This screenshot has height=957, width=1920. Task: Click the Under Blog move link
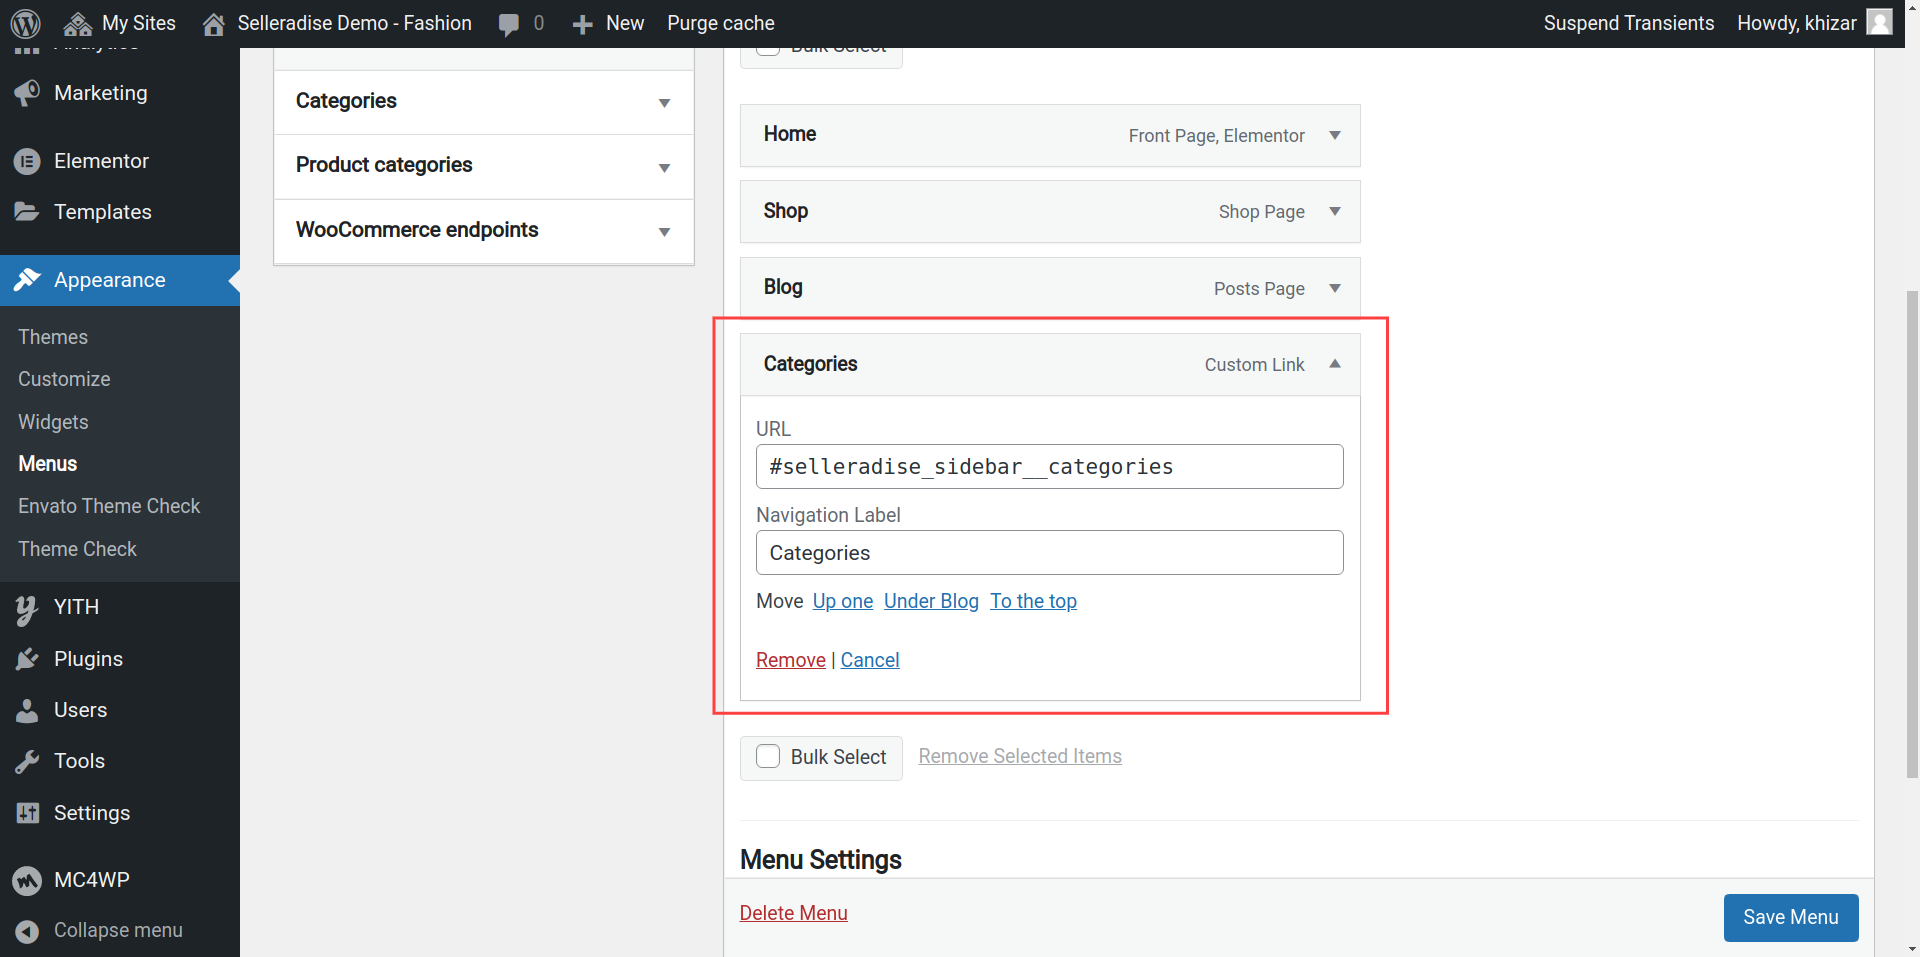coord(931,601)
